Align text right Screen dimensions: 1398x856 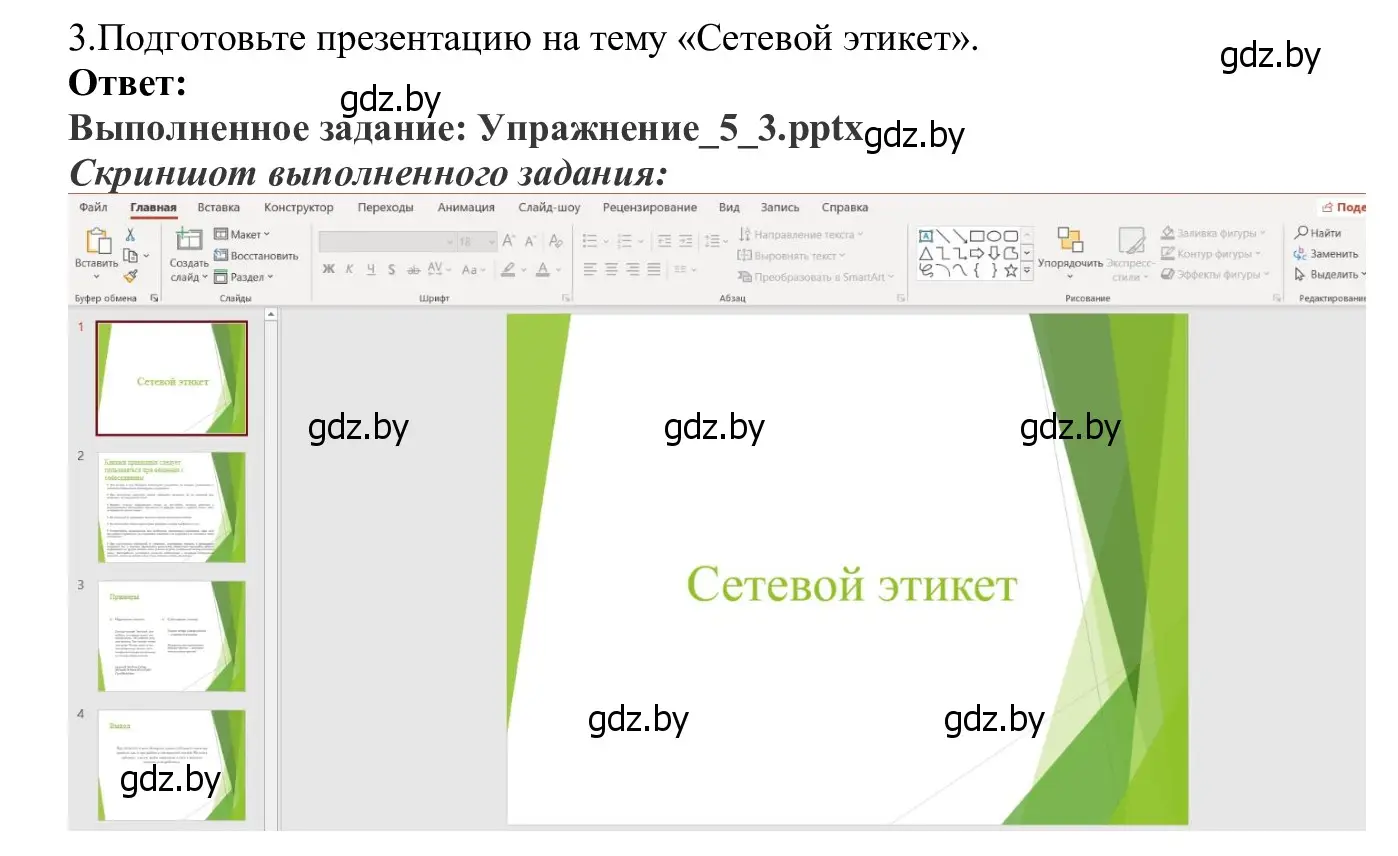633,269
